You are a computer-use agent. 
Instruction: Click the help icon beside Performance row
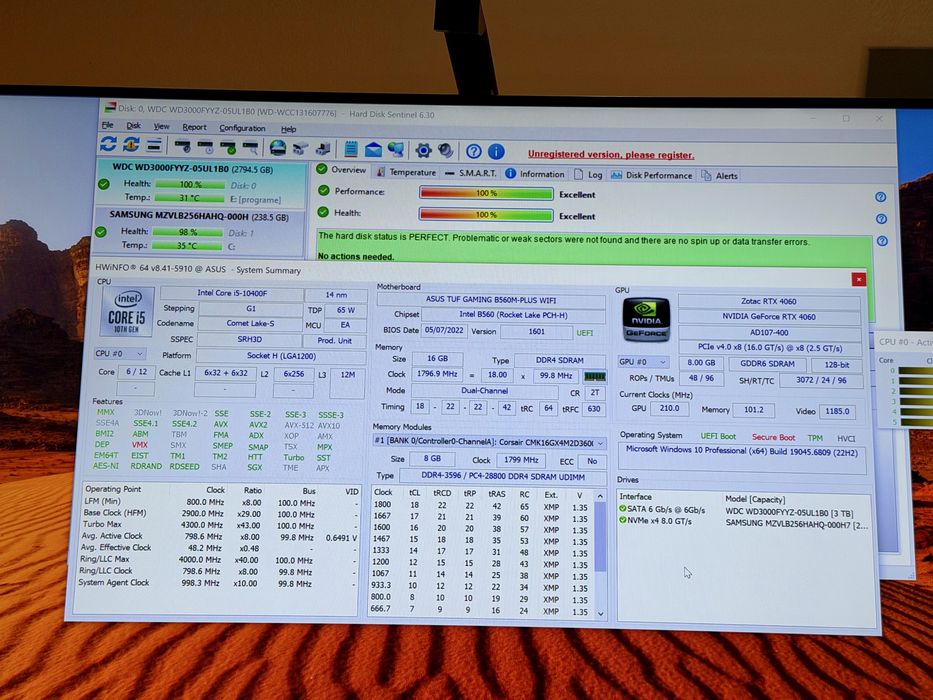[x=881, y=197]
